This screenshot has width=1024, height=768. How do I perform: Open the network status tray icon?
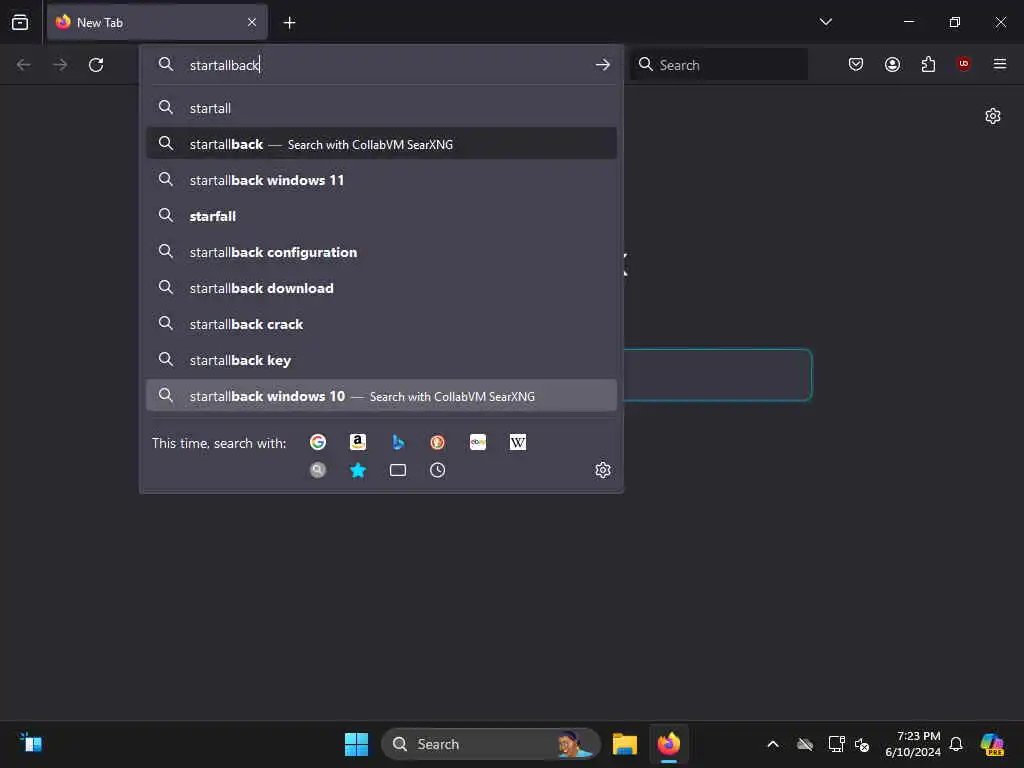point(836,744)
